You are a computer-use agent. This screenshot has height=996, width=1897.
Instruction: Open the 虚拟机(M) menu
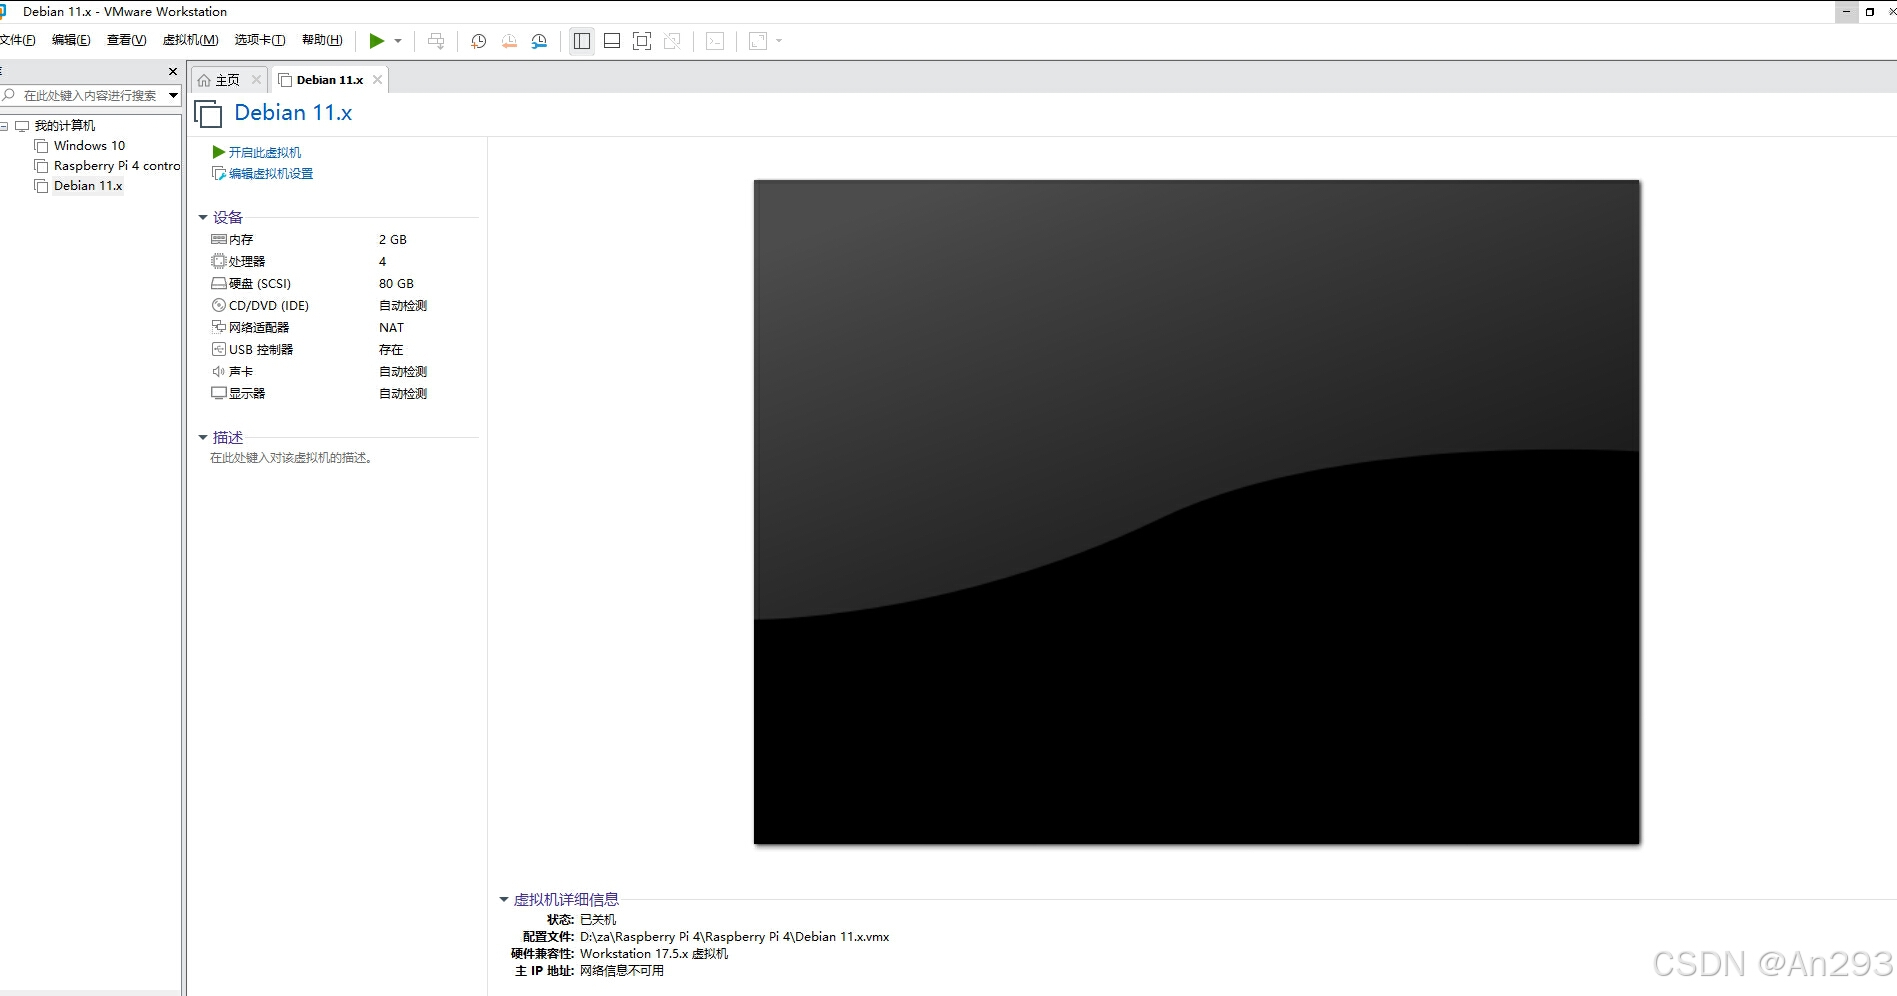[x=190, y=40]
